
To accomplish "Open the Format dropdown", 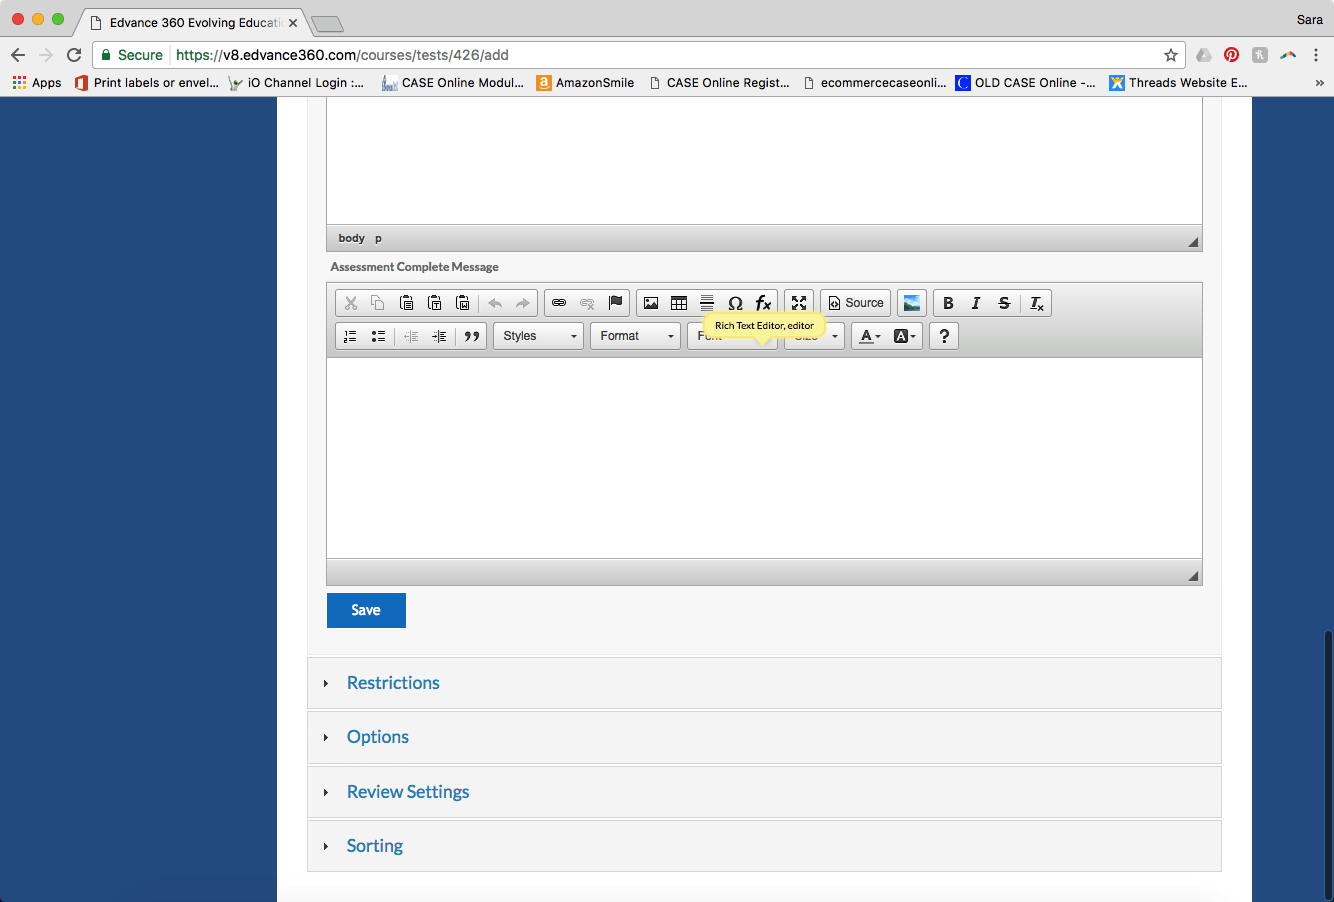I will [x=636, y=336].
